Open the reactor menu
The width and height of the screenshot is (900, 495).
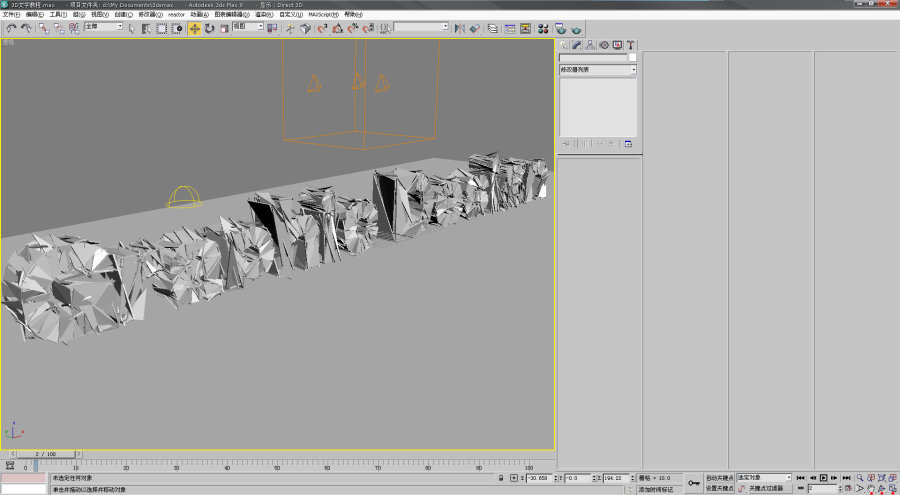pyautogui.click(x=176, y=14)
